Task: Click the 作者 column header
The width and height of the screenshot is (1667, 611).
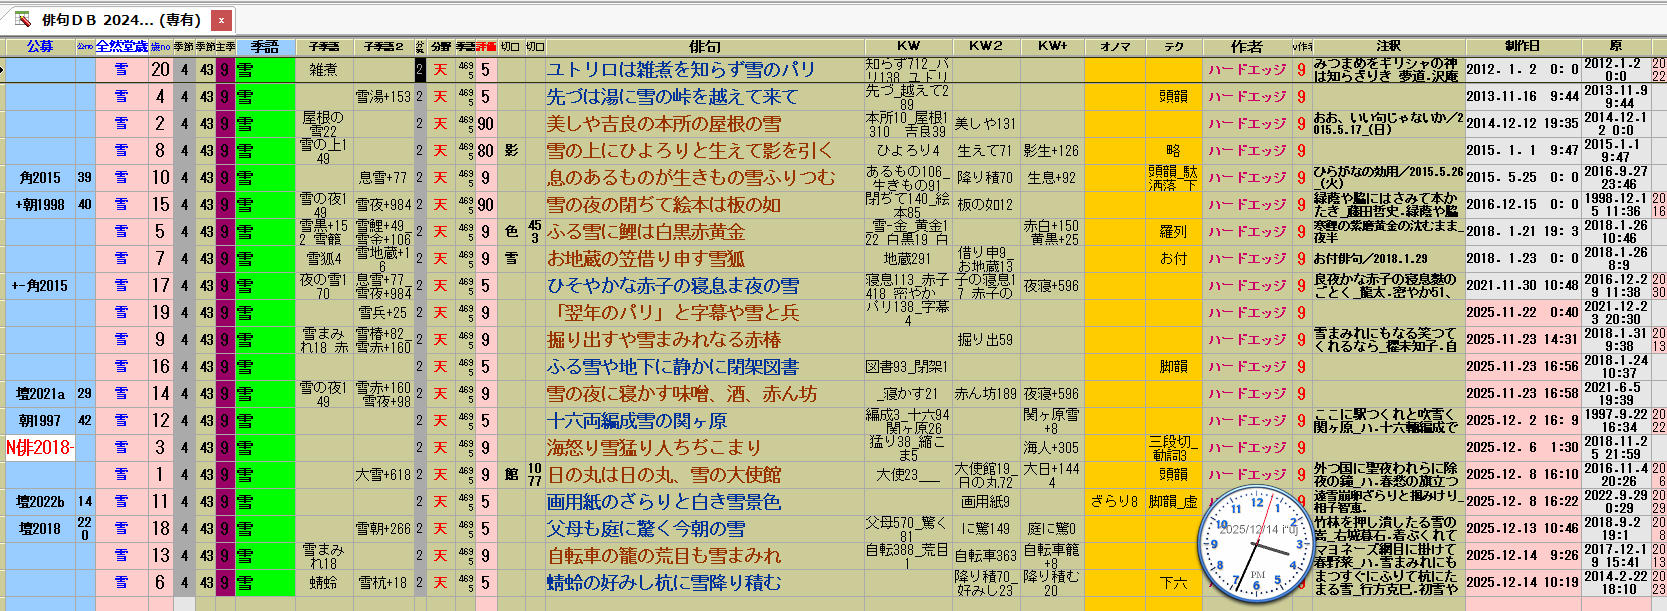Action: 1246,47
